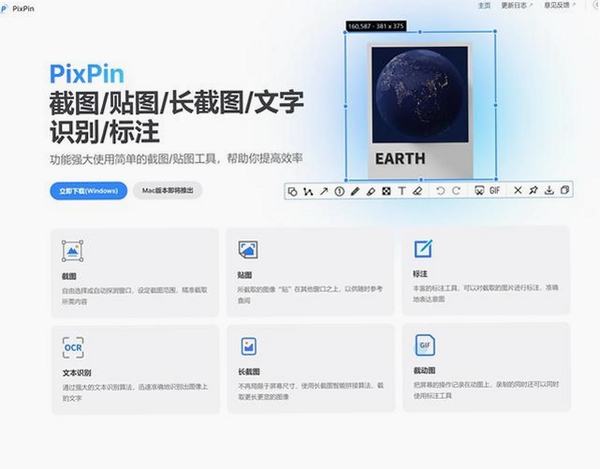Click the 截动图 card title

tap(424, 370)
